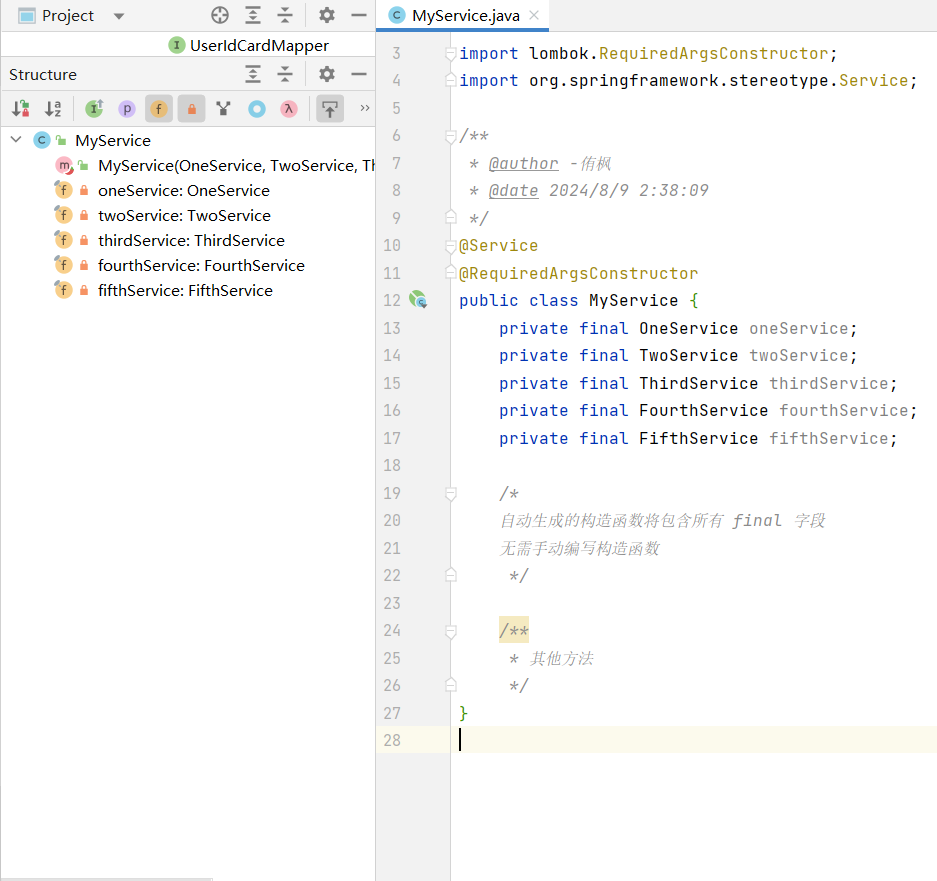Toggle Show Fields filter in Structure
The image size is (937, 881).
pos(158,109)
